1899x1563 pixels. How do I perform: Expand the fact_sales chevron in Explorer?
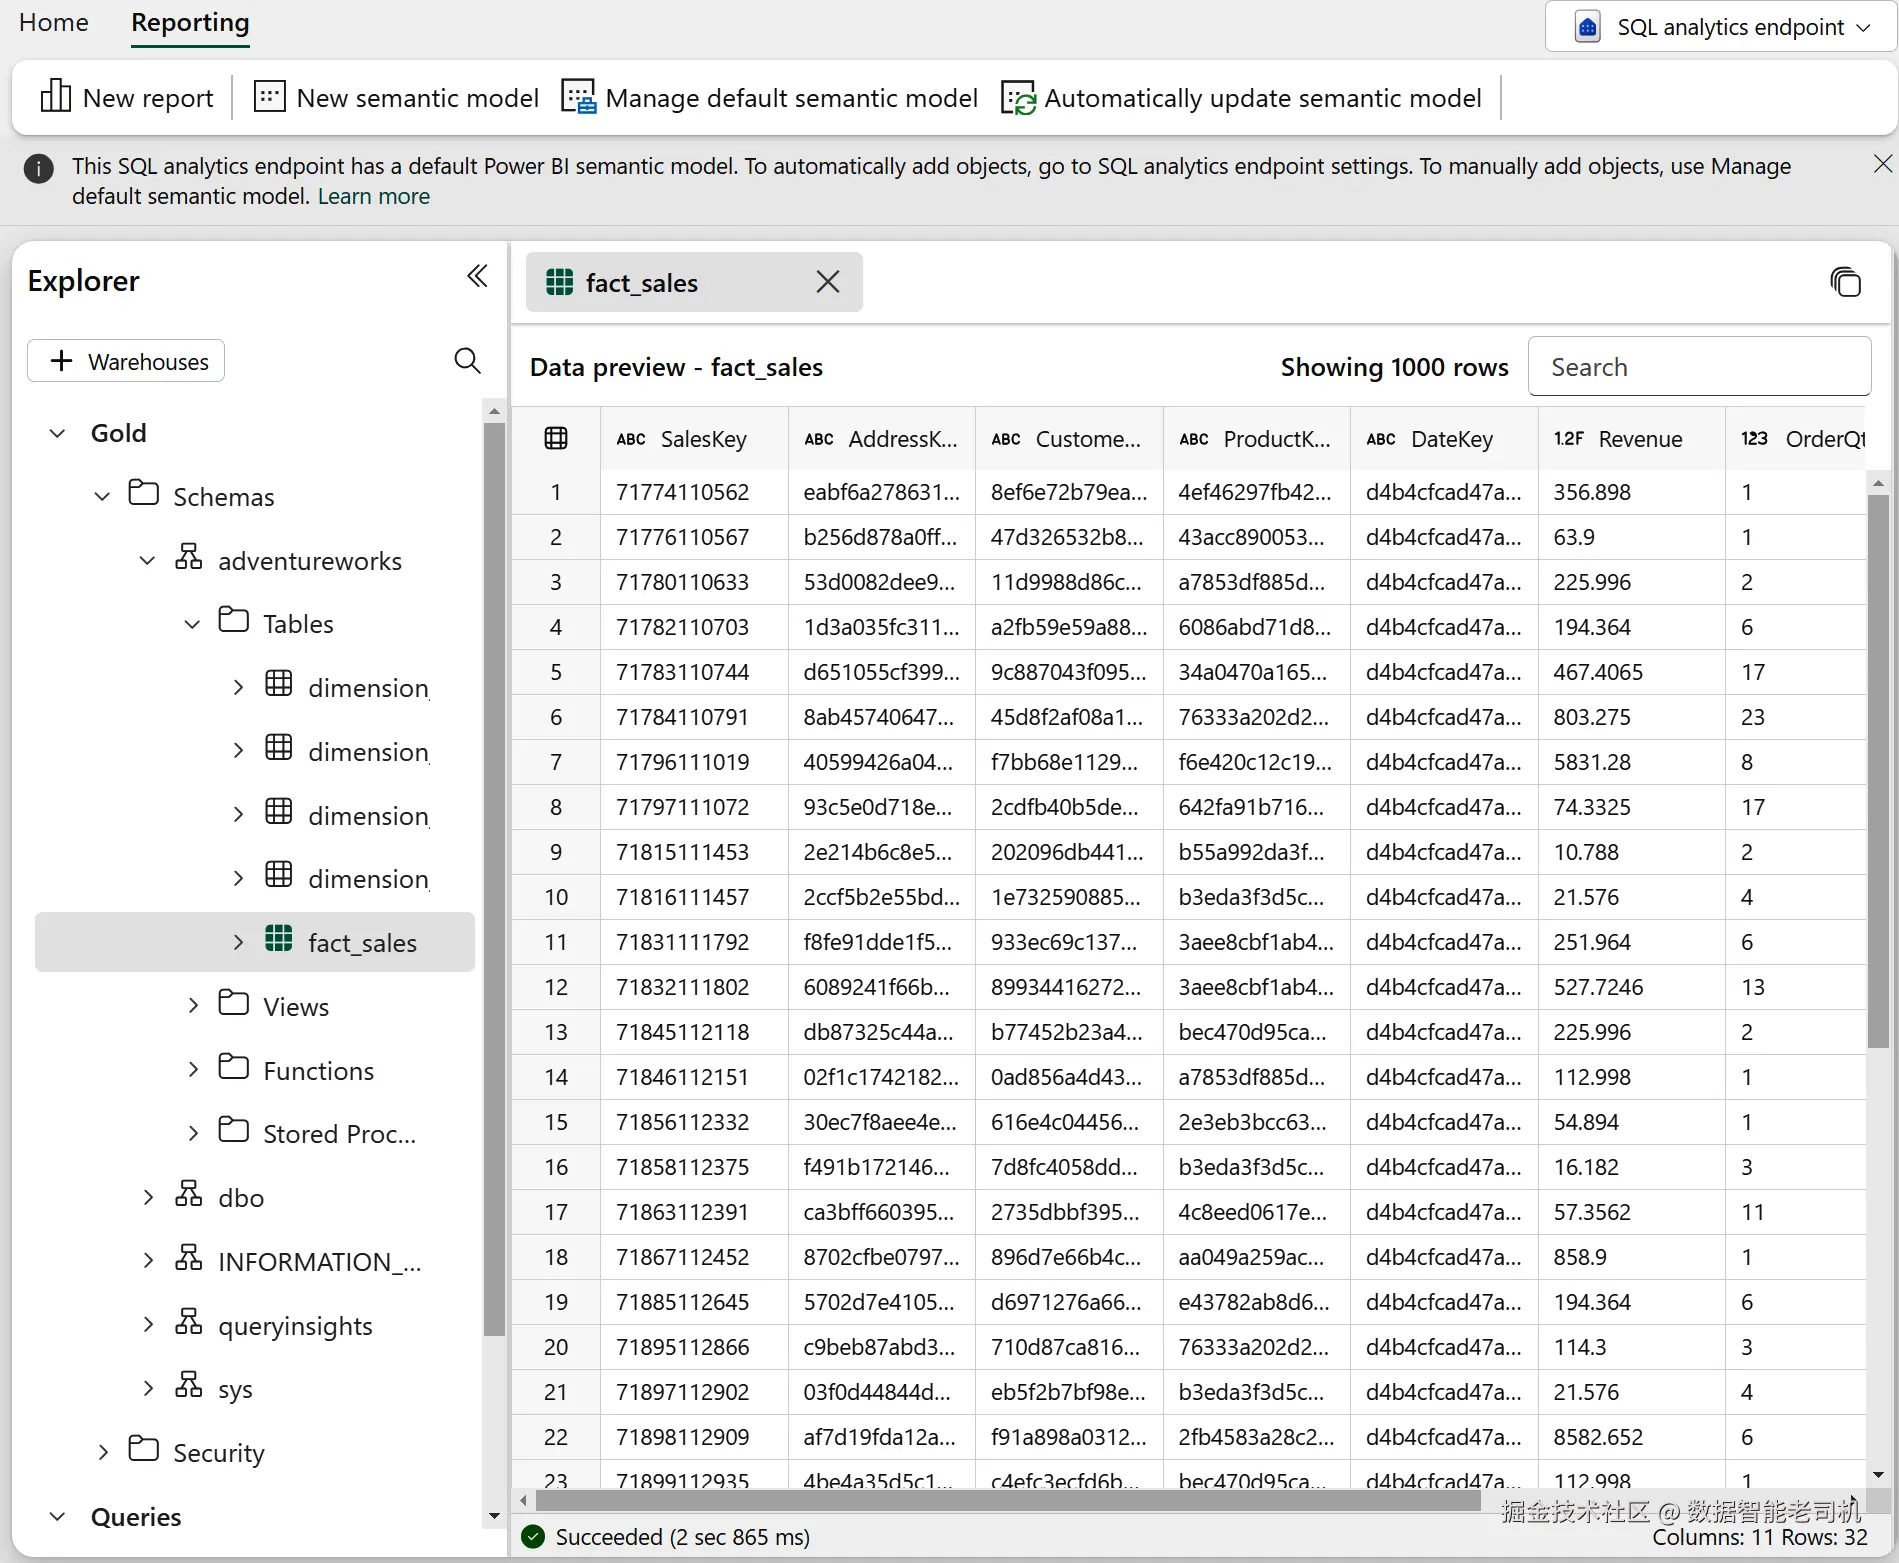[x=238, y=943]
